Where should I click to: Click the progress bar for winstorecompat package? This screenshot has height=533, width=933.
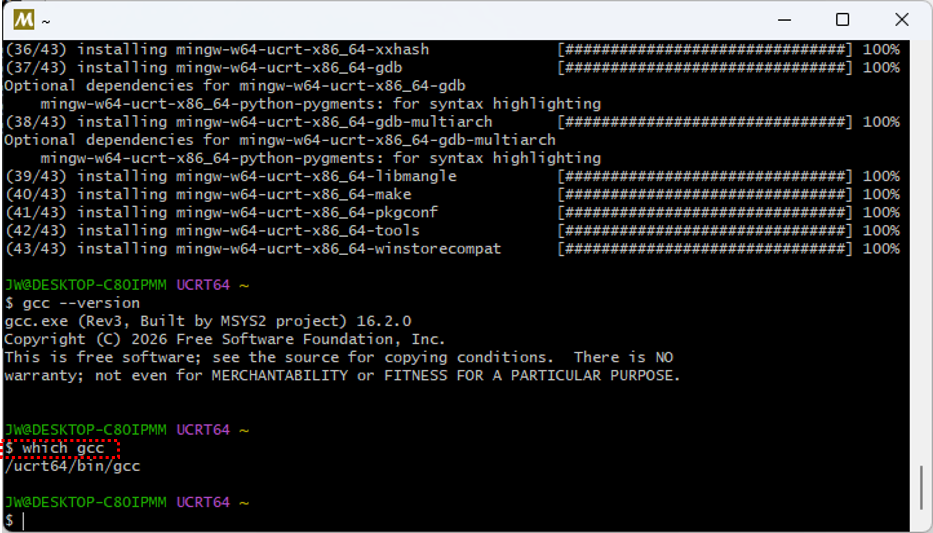pyautogui.click(x=705, y=249)
